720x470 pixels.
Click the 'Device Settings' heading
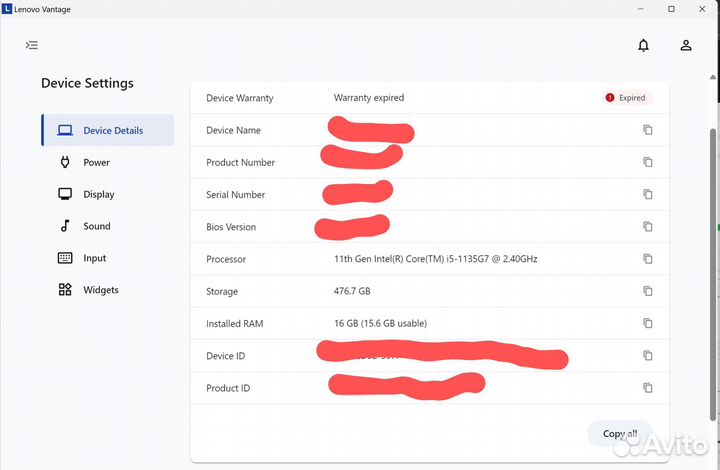[87, 83]
